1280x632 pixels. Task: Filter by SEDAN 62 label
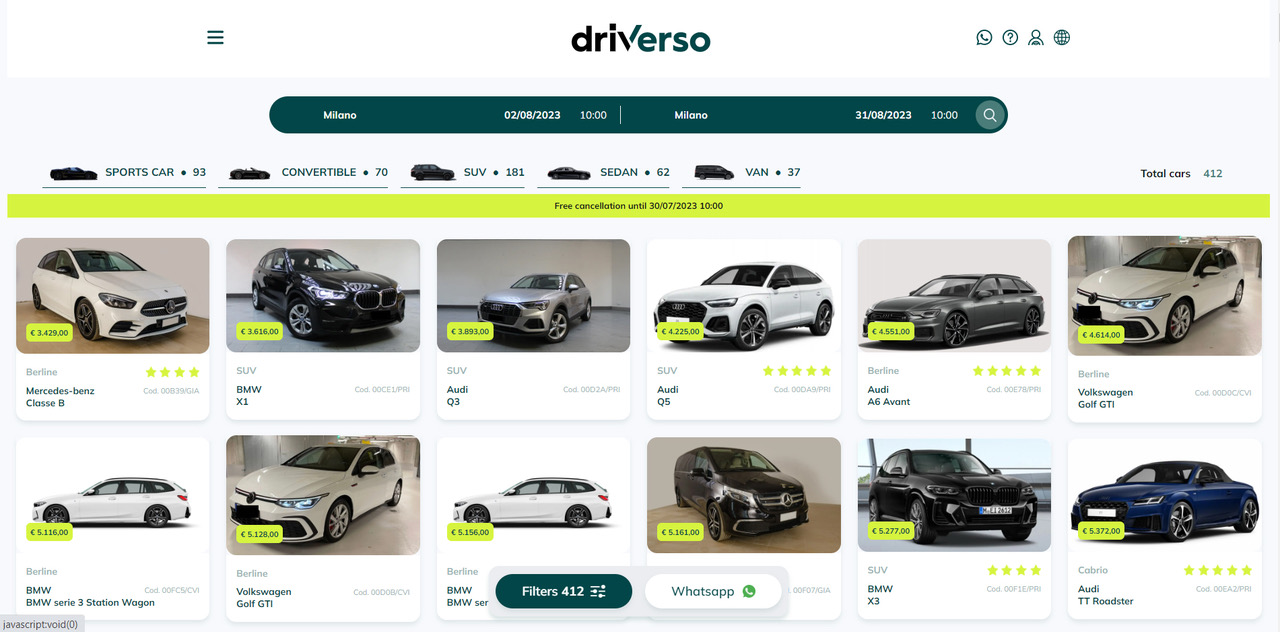point(634,172)
